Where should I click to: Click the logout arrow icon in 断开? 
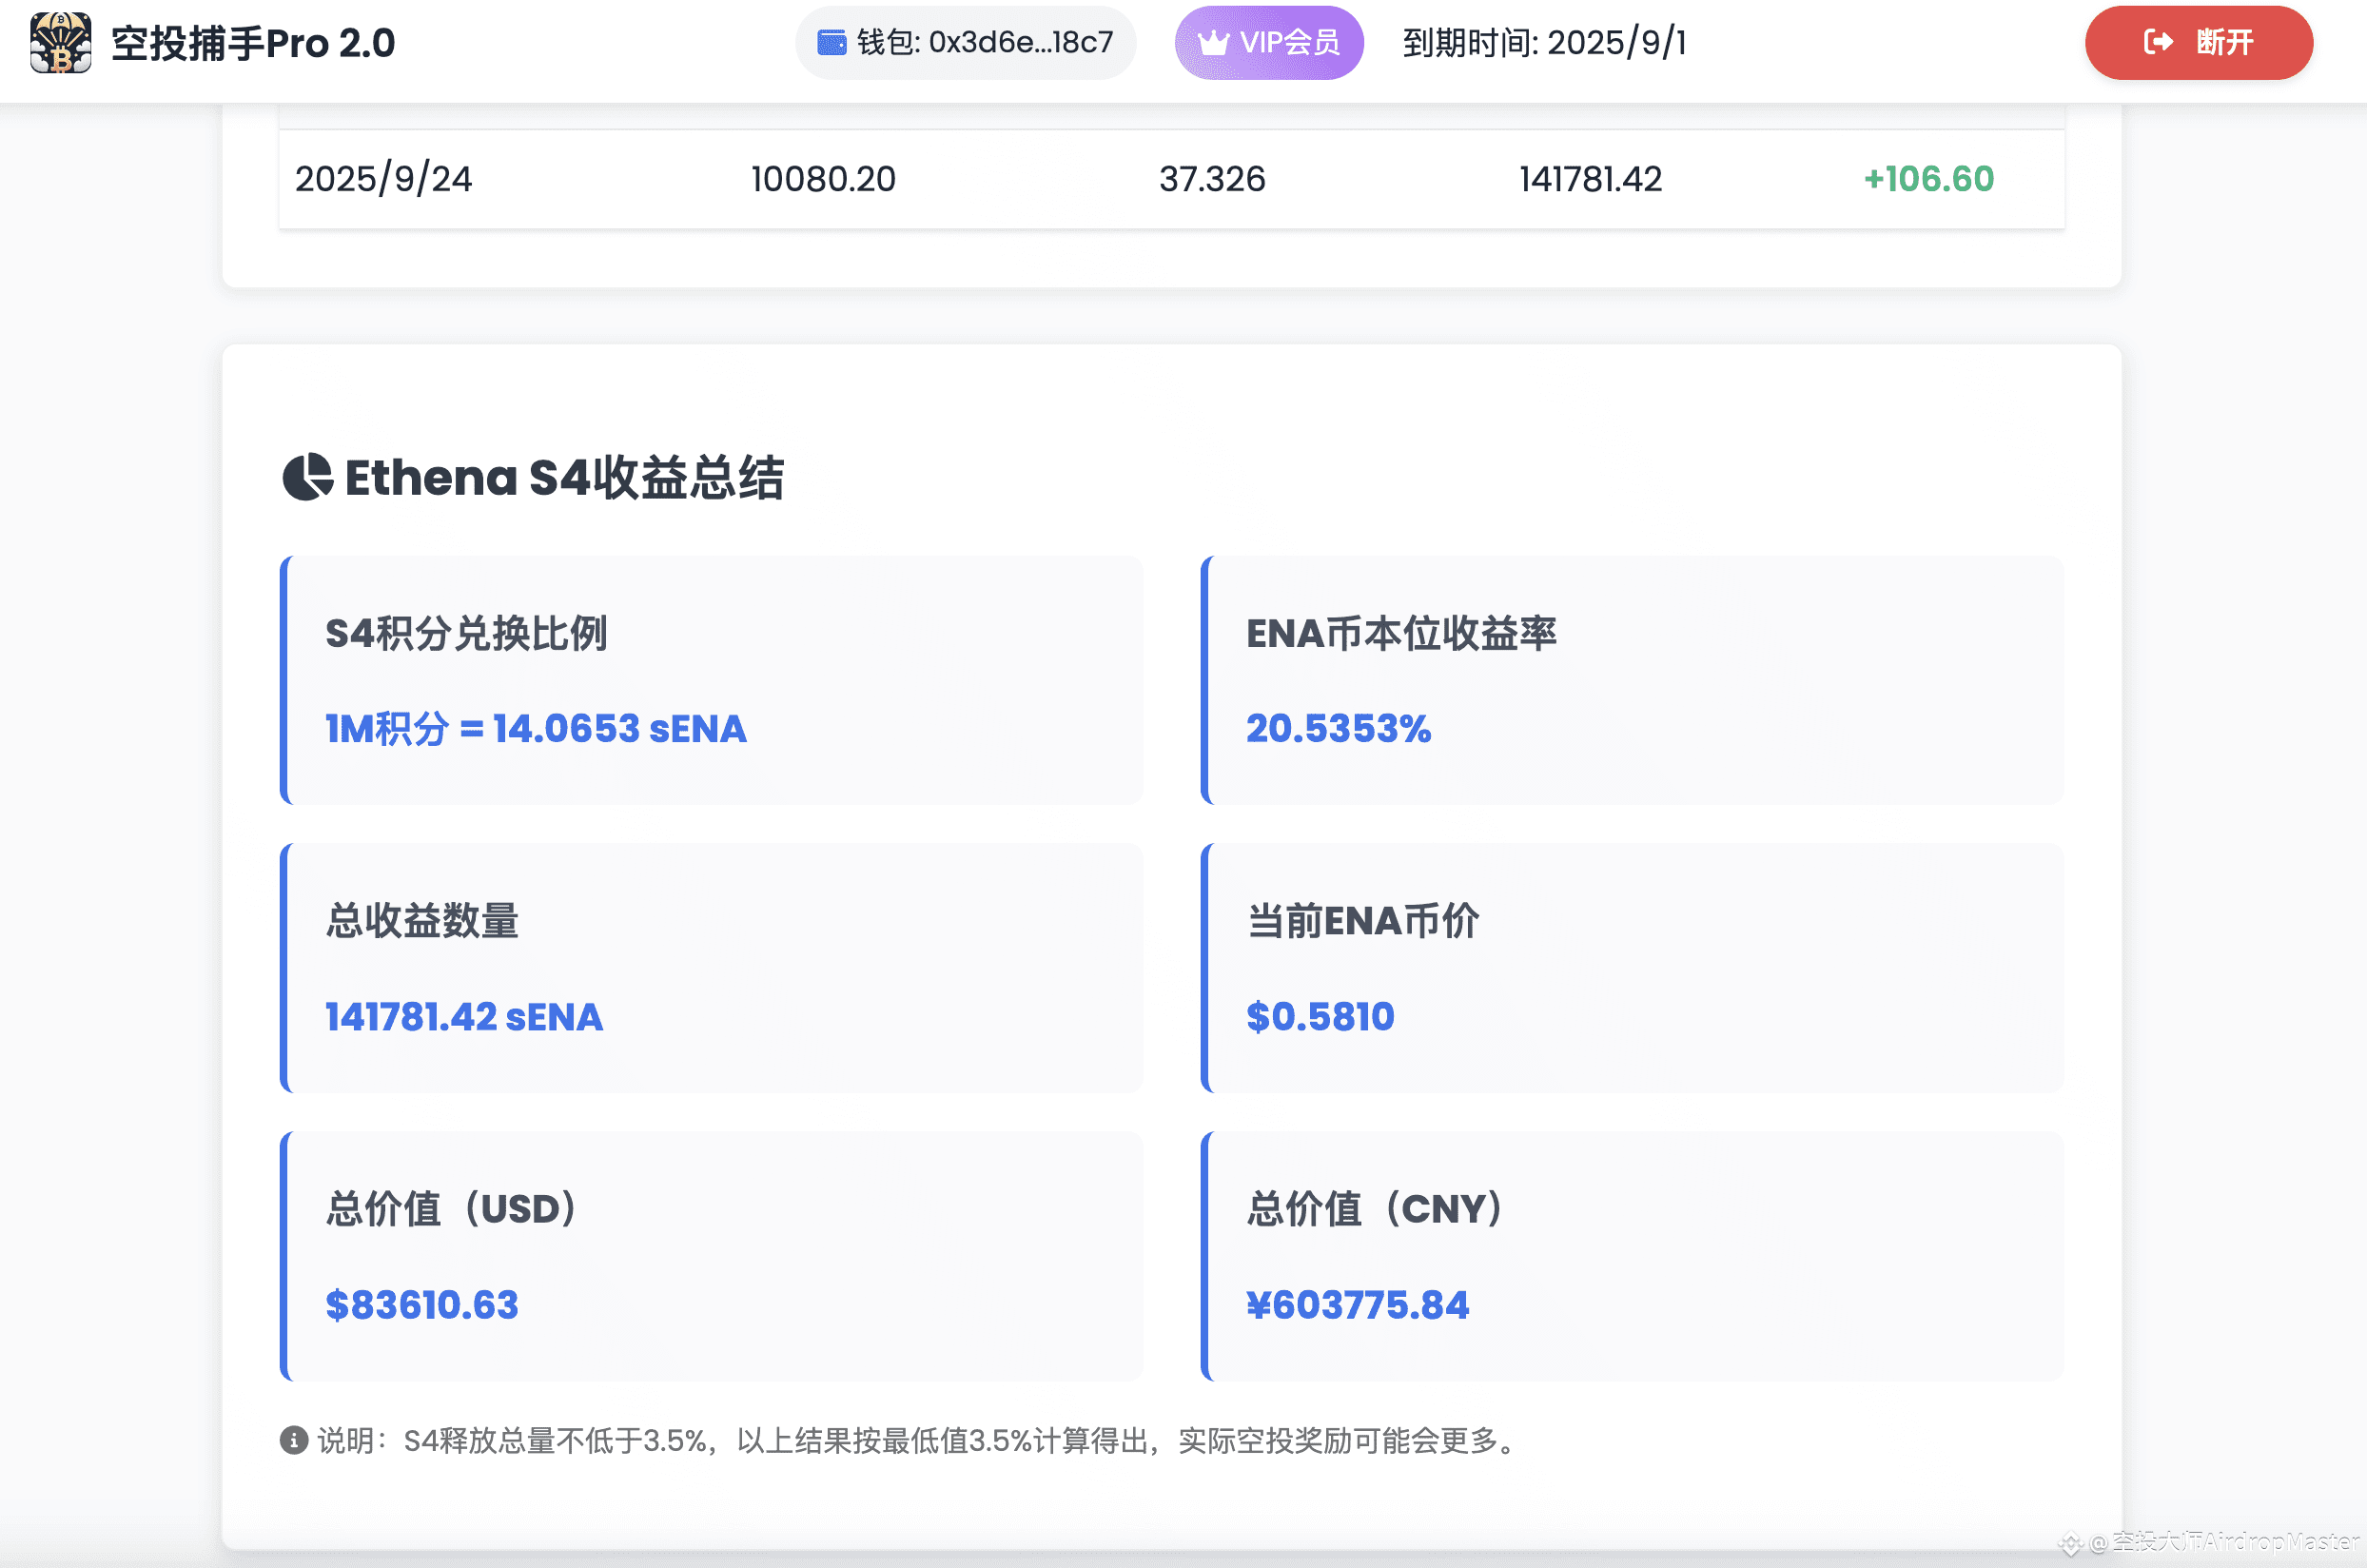(2158, 42)
